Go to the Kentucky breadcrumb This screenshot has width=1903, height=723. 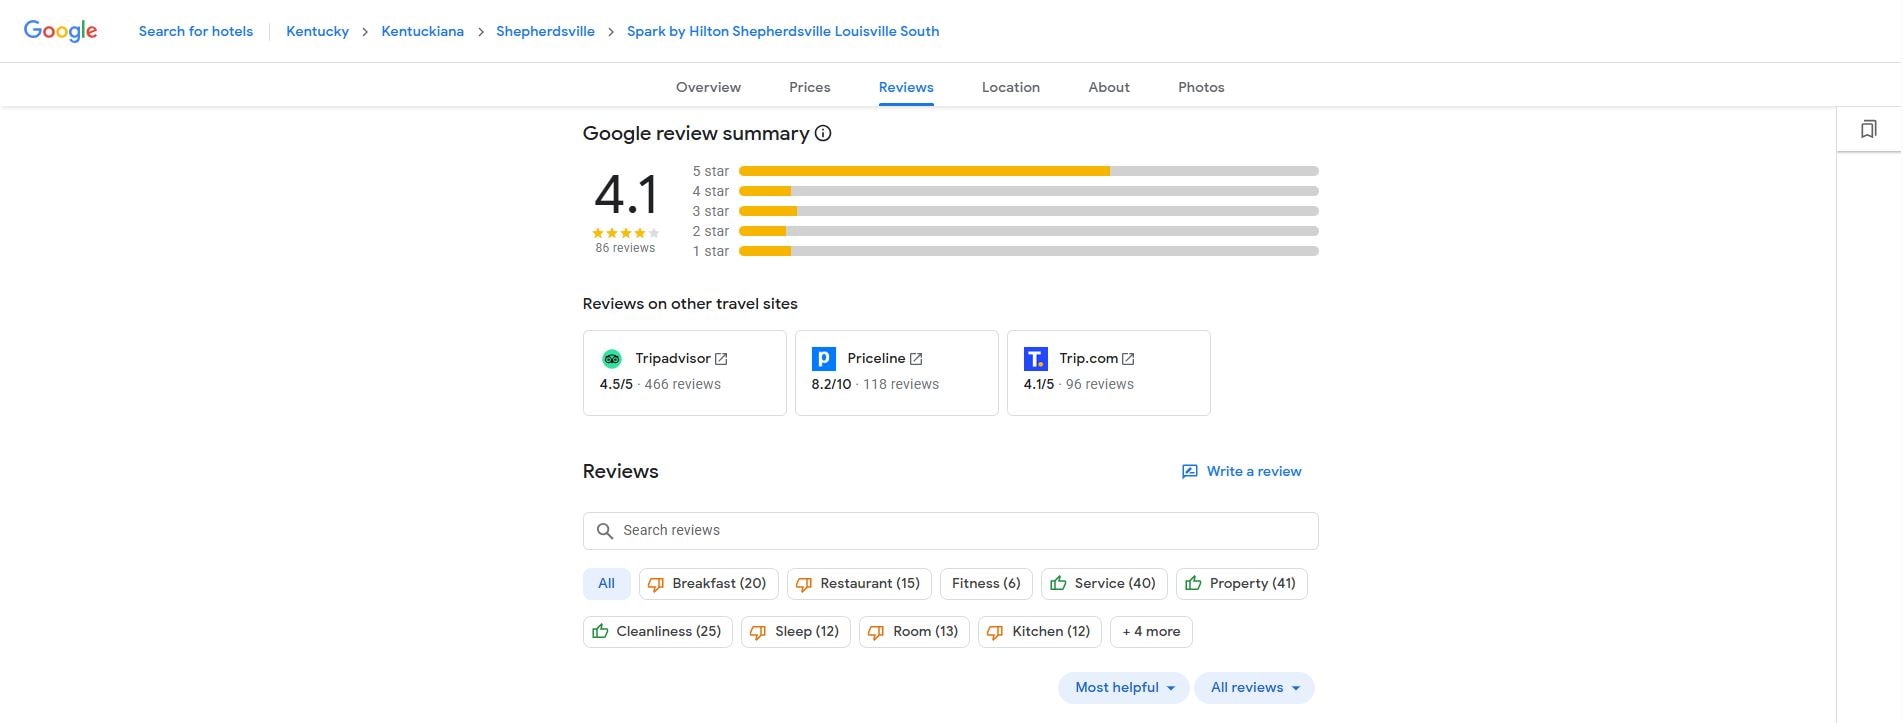317,31
